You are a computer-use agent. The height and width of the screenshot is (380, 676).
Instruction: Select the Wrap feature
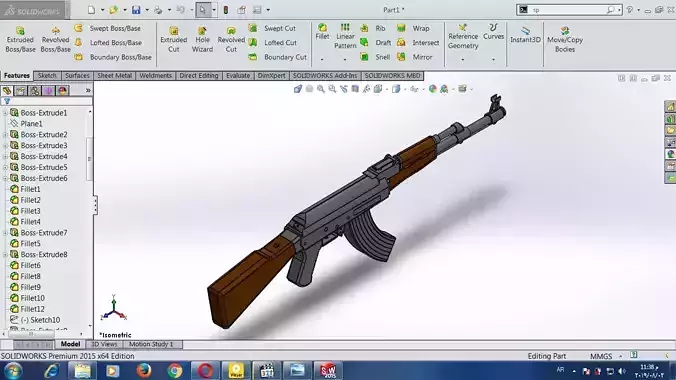tap(413, 28)
